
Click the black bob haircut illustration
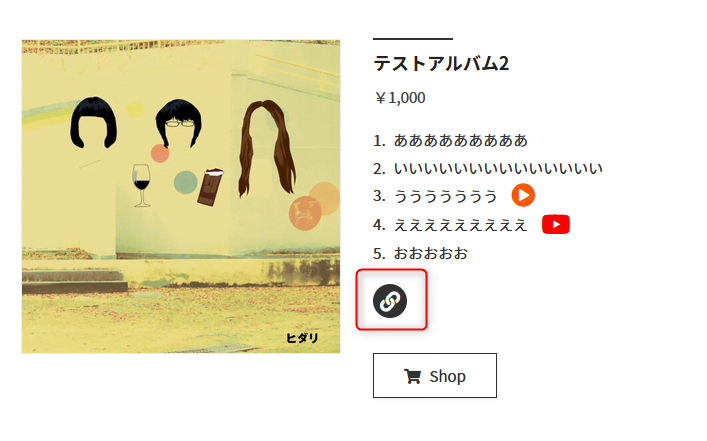(x=93, y=122)
